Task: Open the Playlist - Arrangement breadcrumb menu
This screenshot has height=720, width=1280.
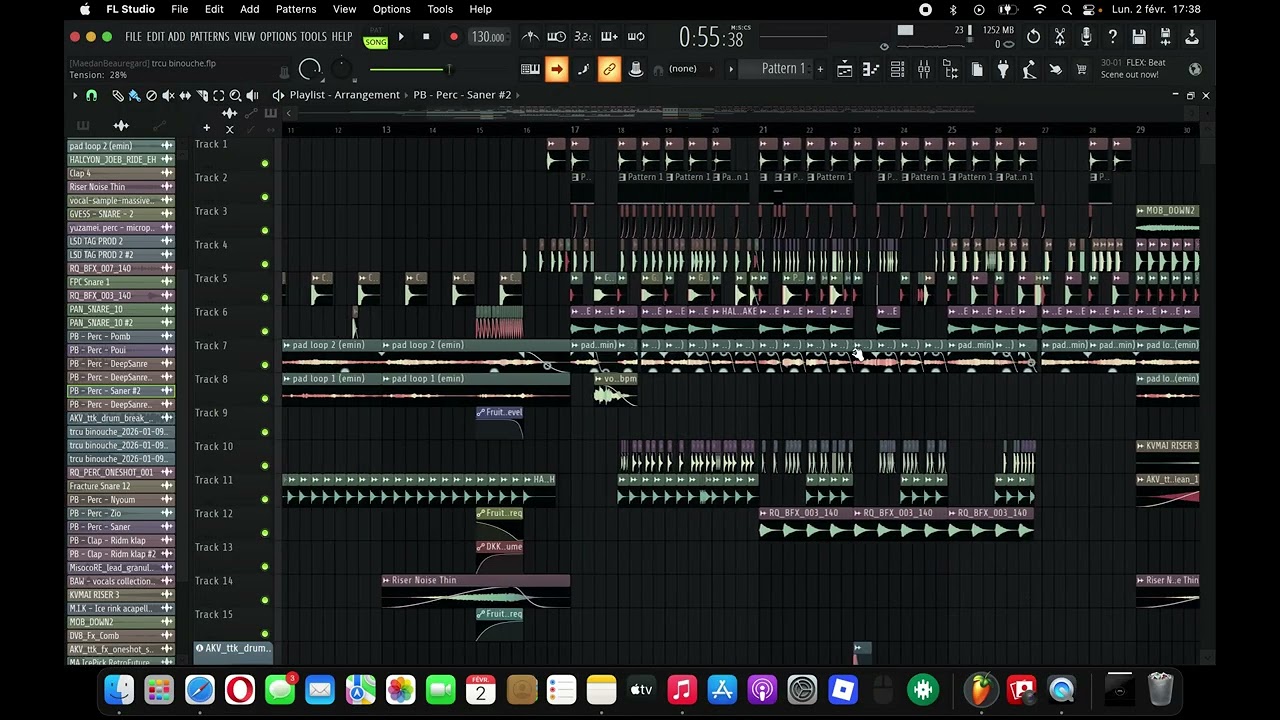Action: tap(345, 95)
